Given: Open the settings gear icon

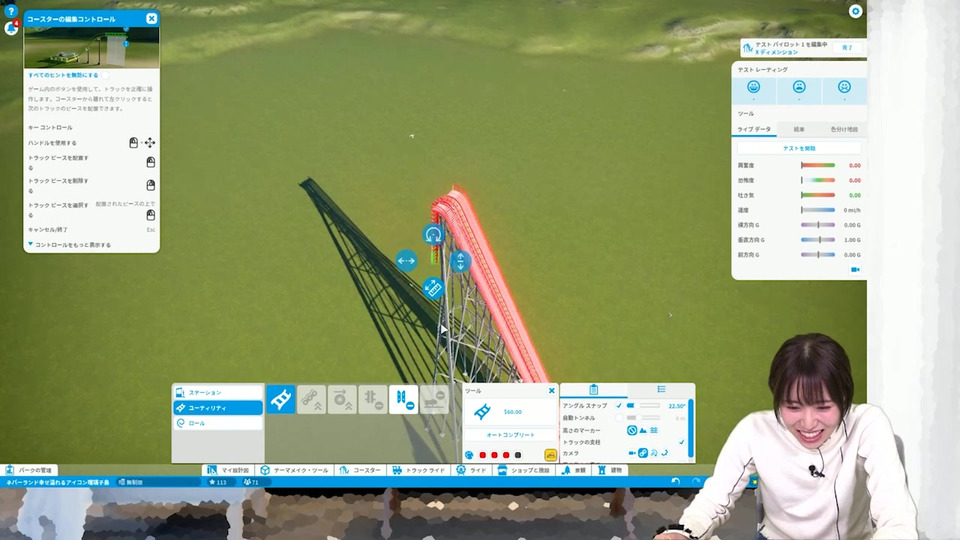Looking at the screenshot, I should tap(855, 11).
